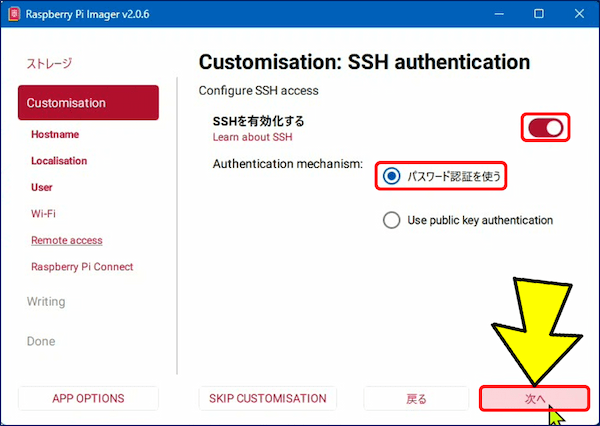Open the Remote access section

click(x=67, y=240)
